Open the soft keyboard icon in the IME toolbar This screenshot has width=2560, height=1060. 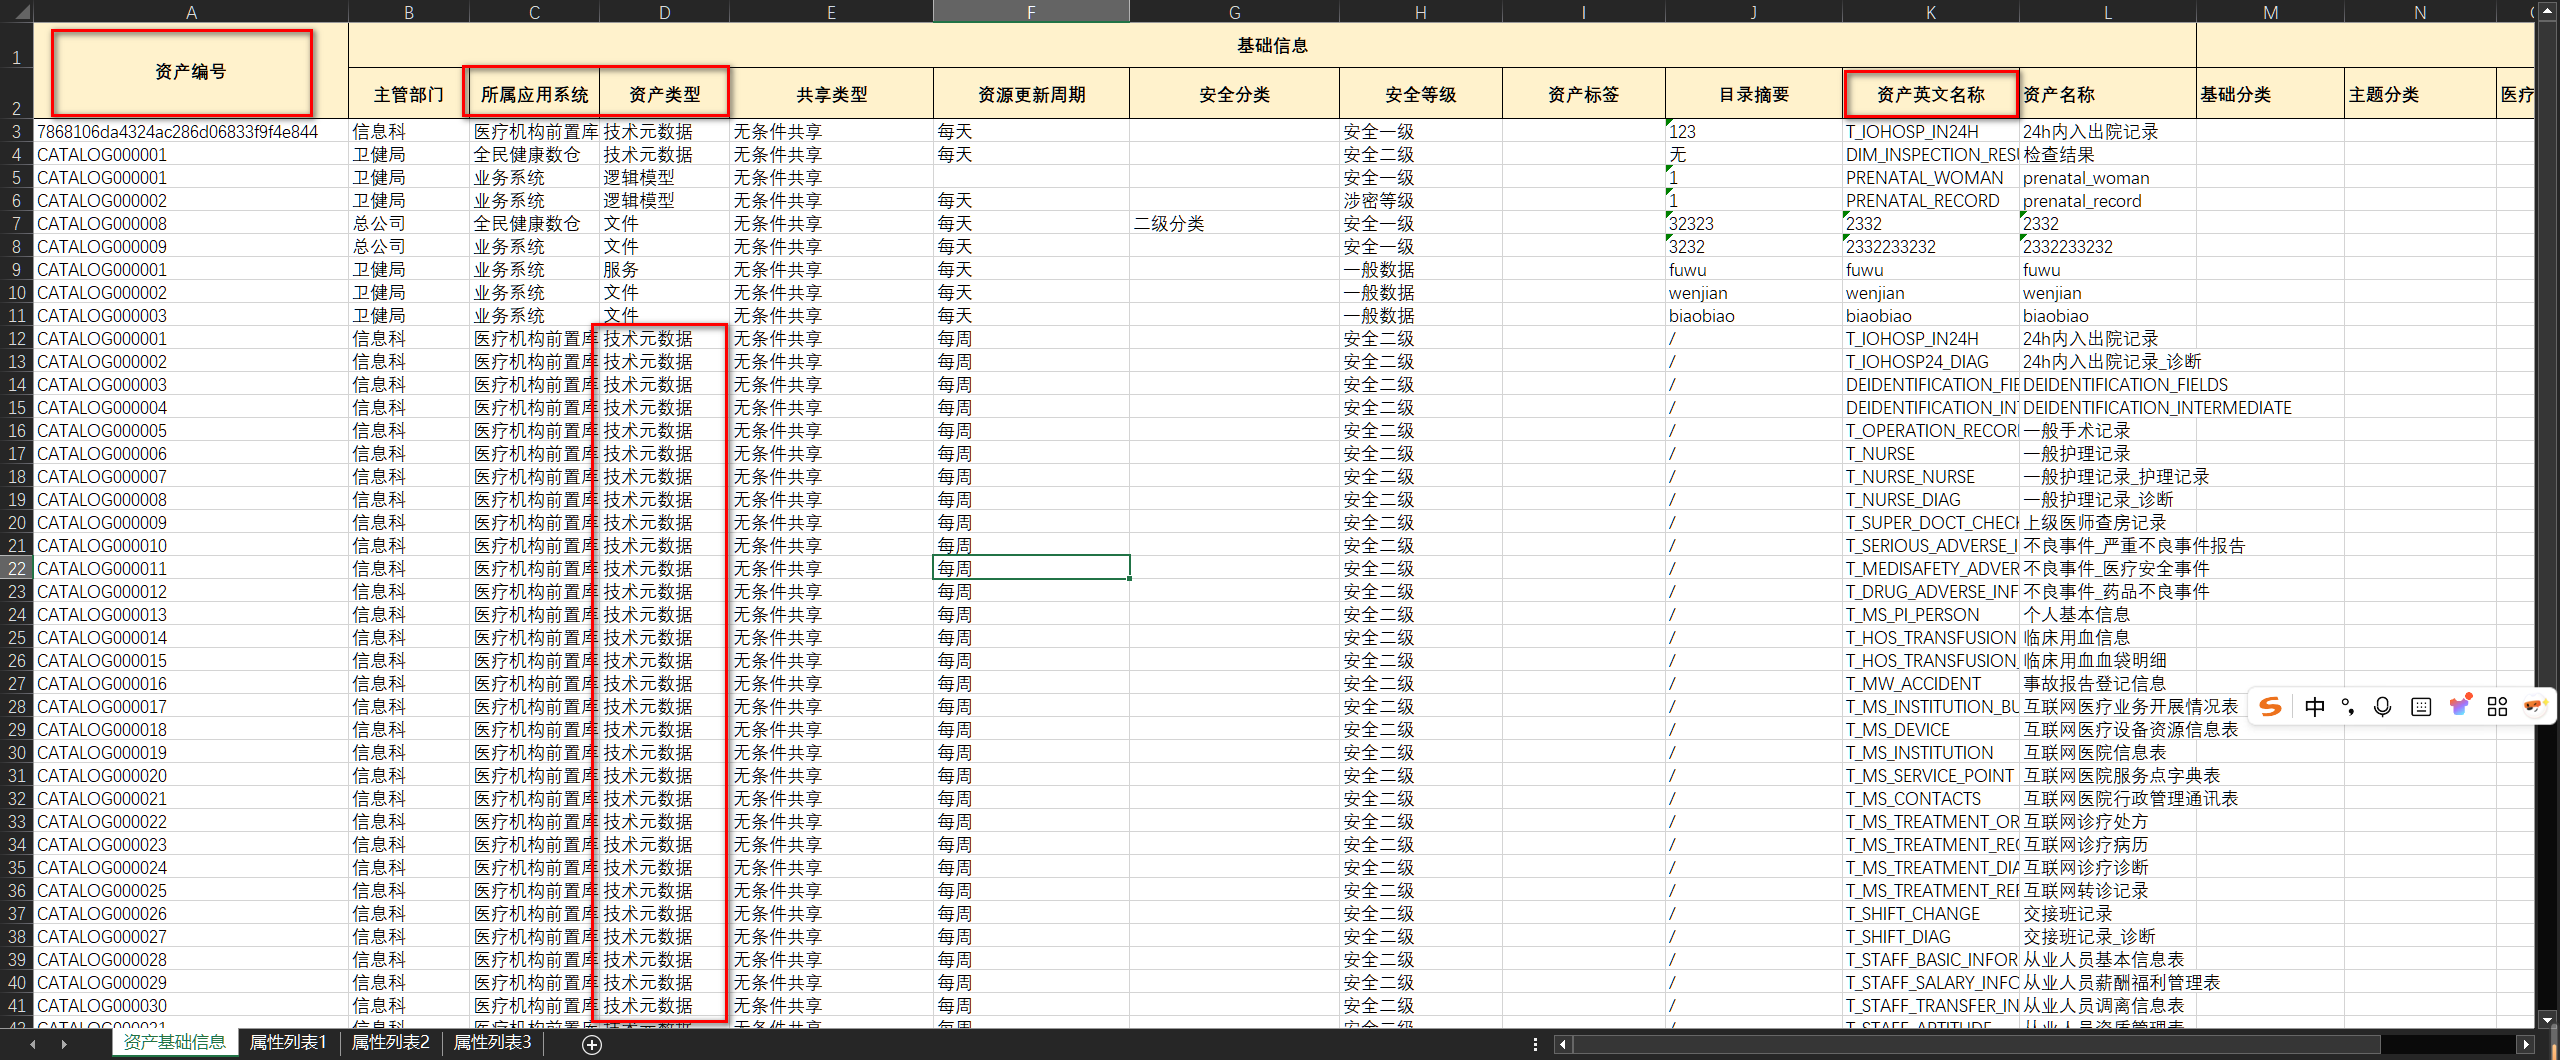pos(2421,707)
